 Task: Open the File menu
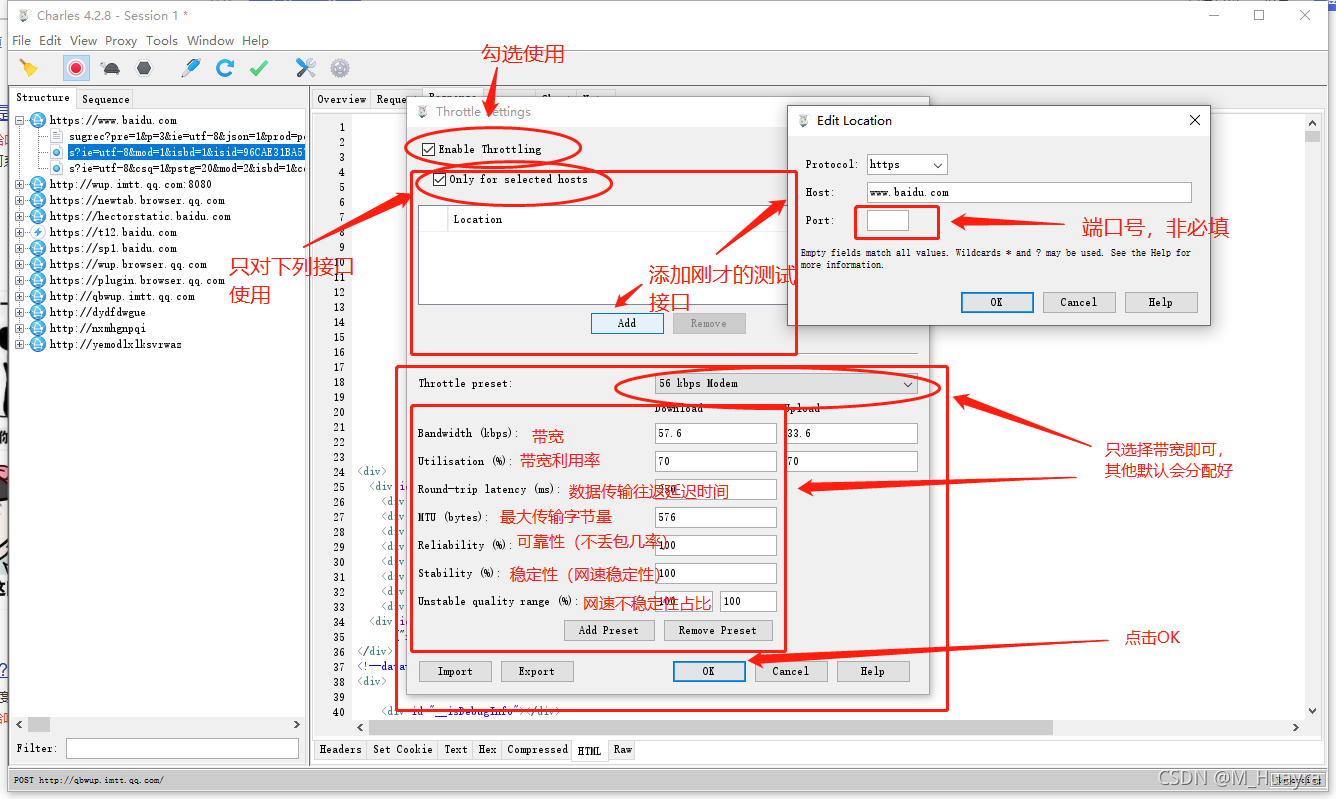click(21, 41)
